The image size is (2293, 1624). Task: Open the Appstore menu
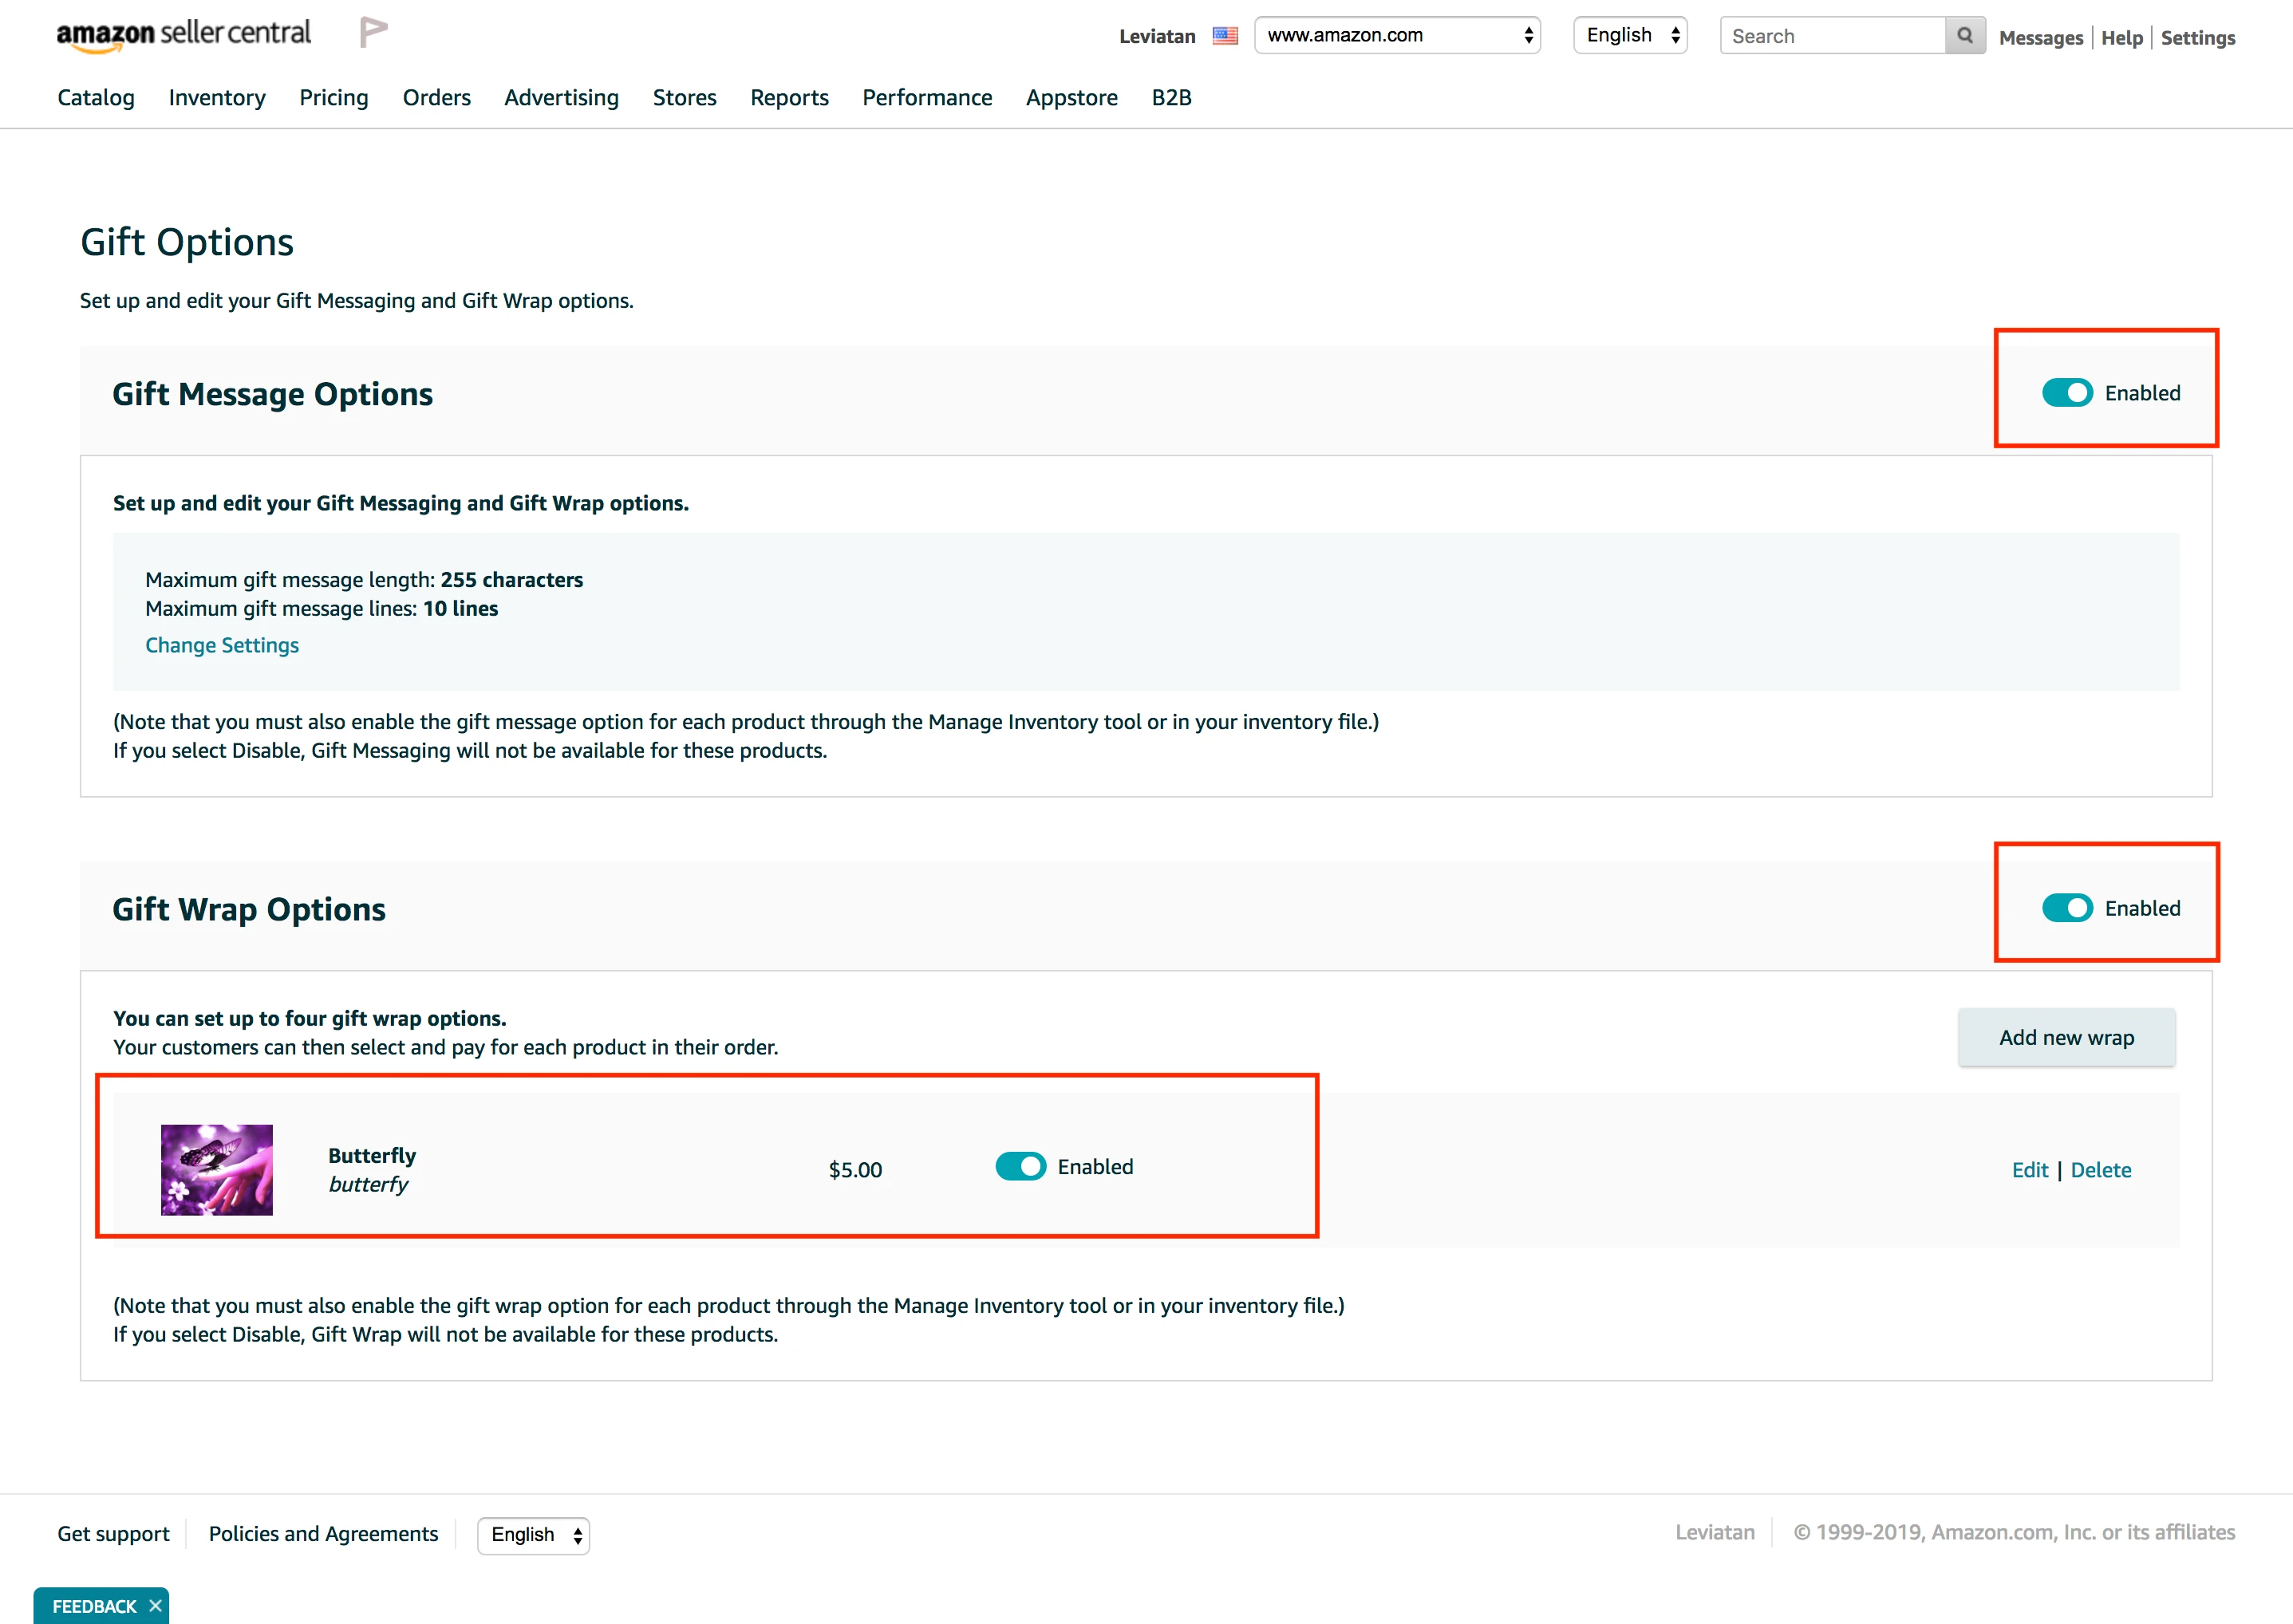point(1072,97)
